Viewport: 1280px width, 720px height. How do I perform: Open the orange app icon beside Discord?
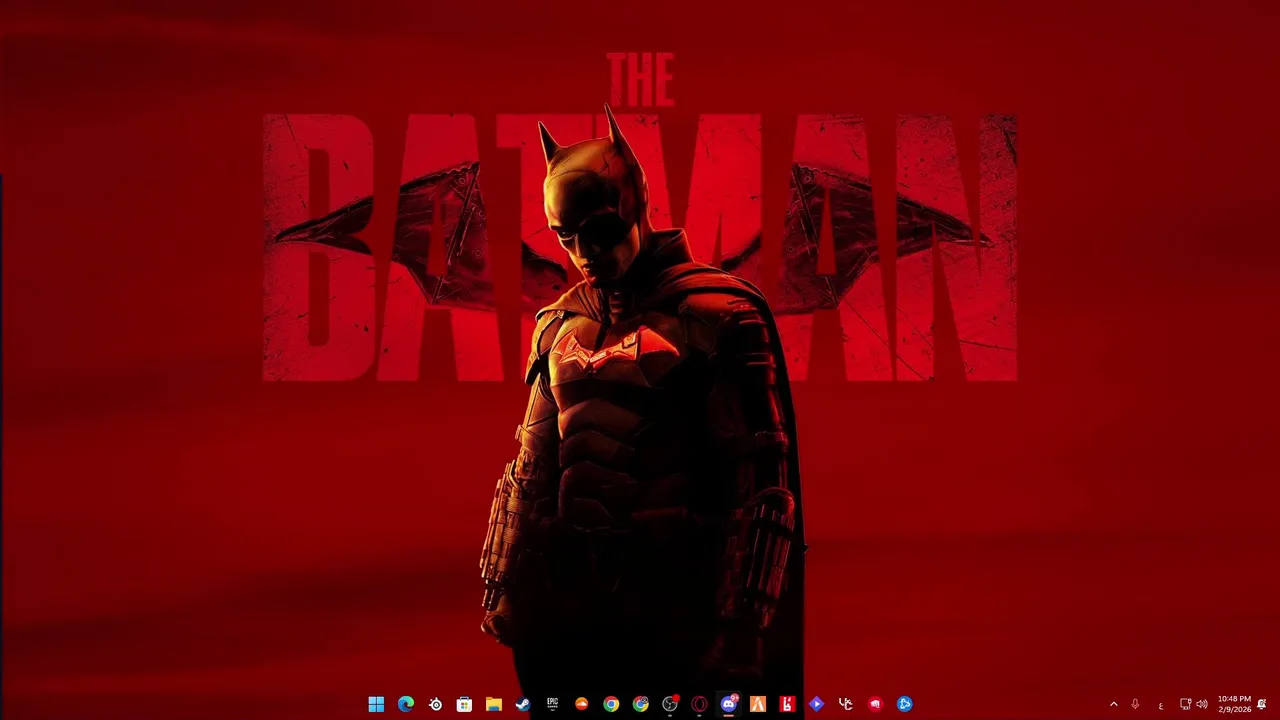758,704
